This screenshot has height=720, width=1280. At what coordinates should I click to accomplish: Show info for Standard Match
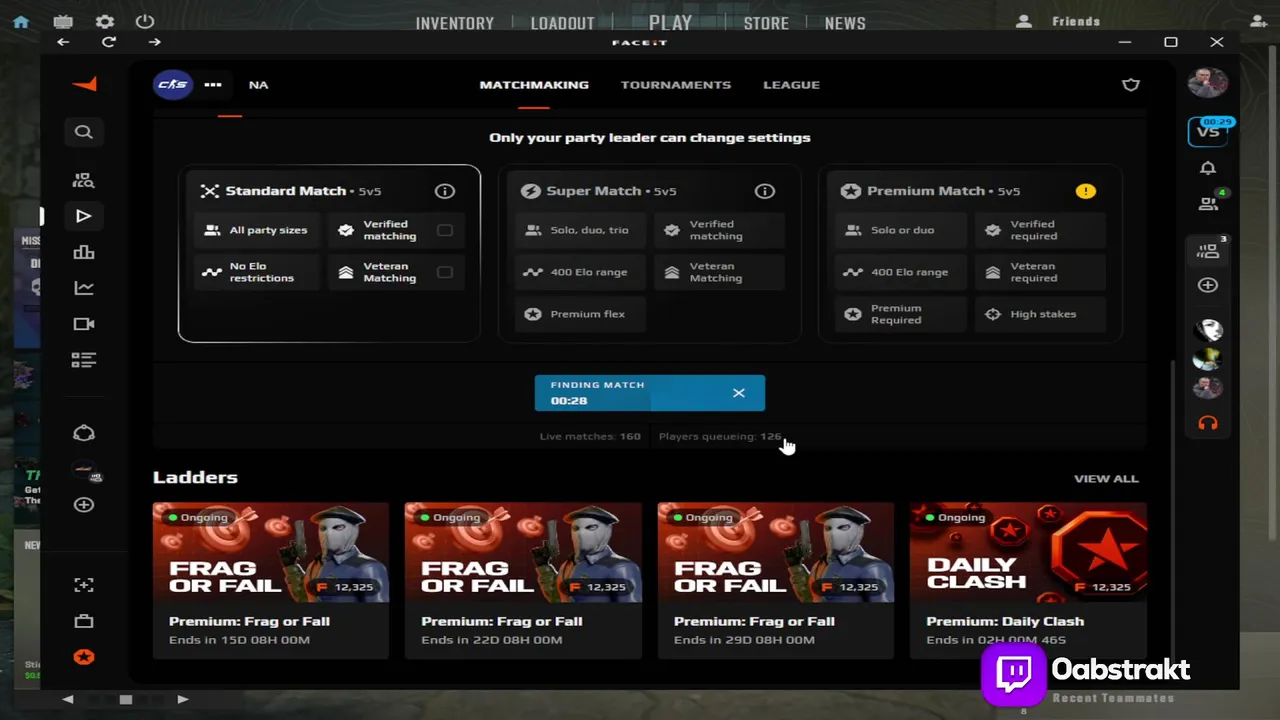[x=445, y=191]
